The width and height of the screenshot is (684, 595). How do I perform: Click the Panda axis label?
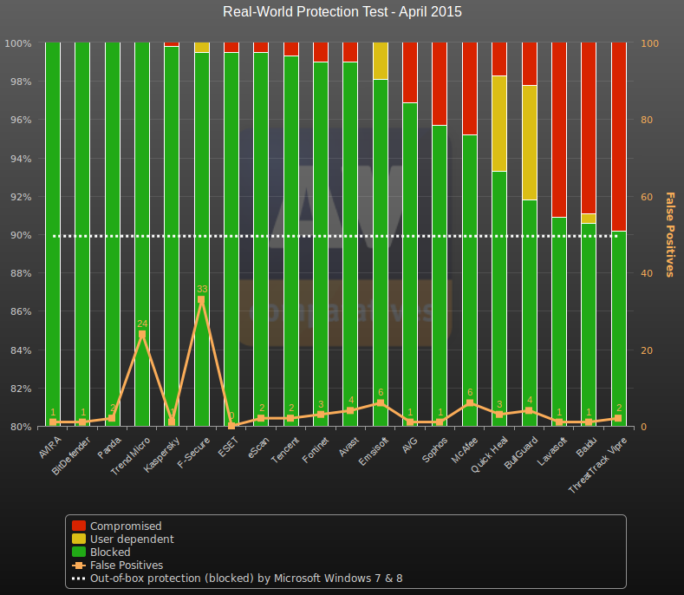(109, 448)
